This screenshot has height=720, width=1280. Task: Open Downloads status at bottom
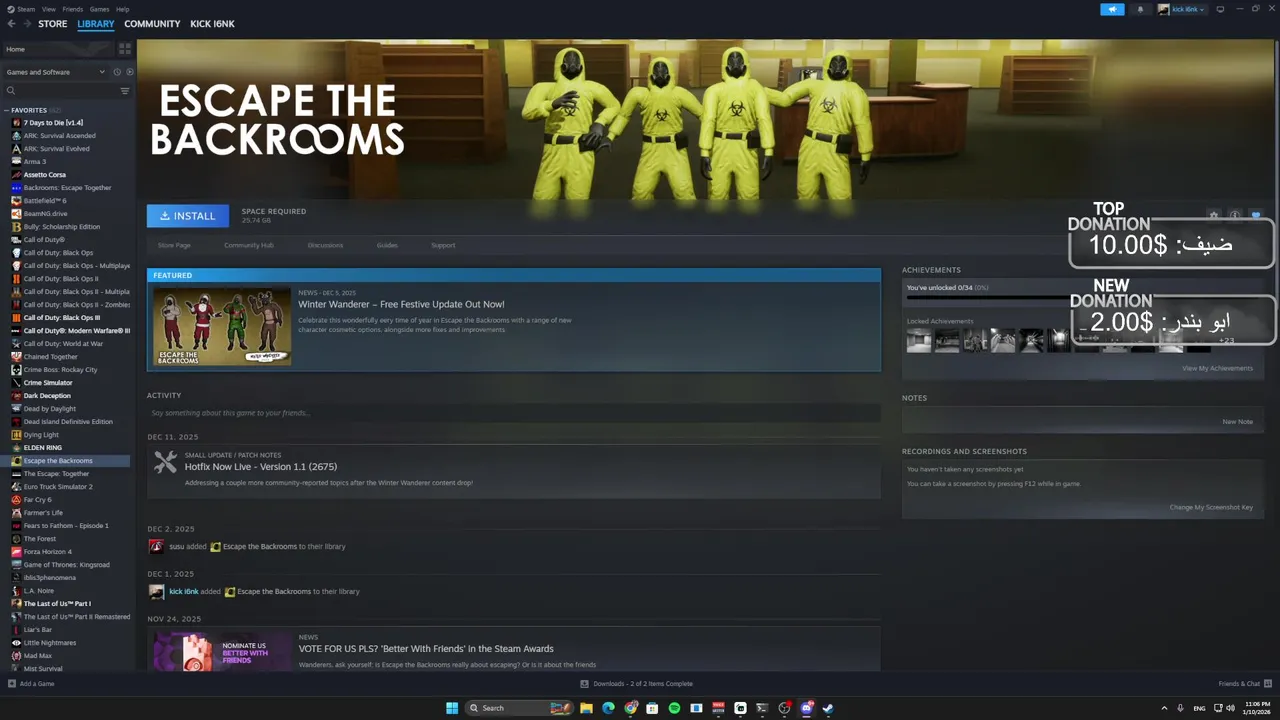(636, 684)
